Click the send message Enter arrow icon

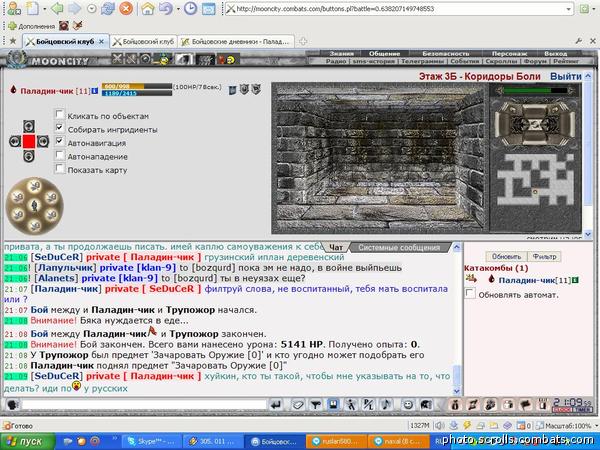pos(276,404)
